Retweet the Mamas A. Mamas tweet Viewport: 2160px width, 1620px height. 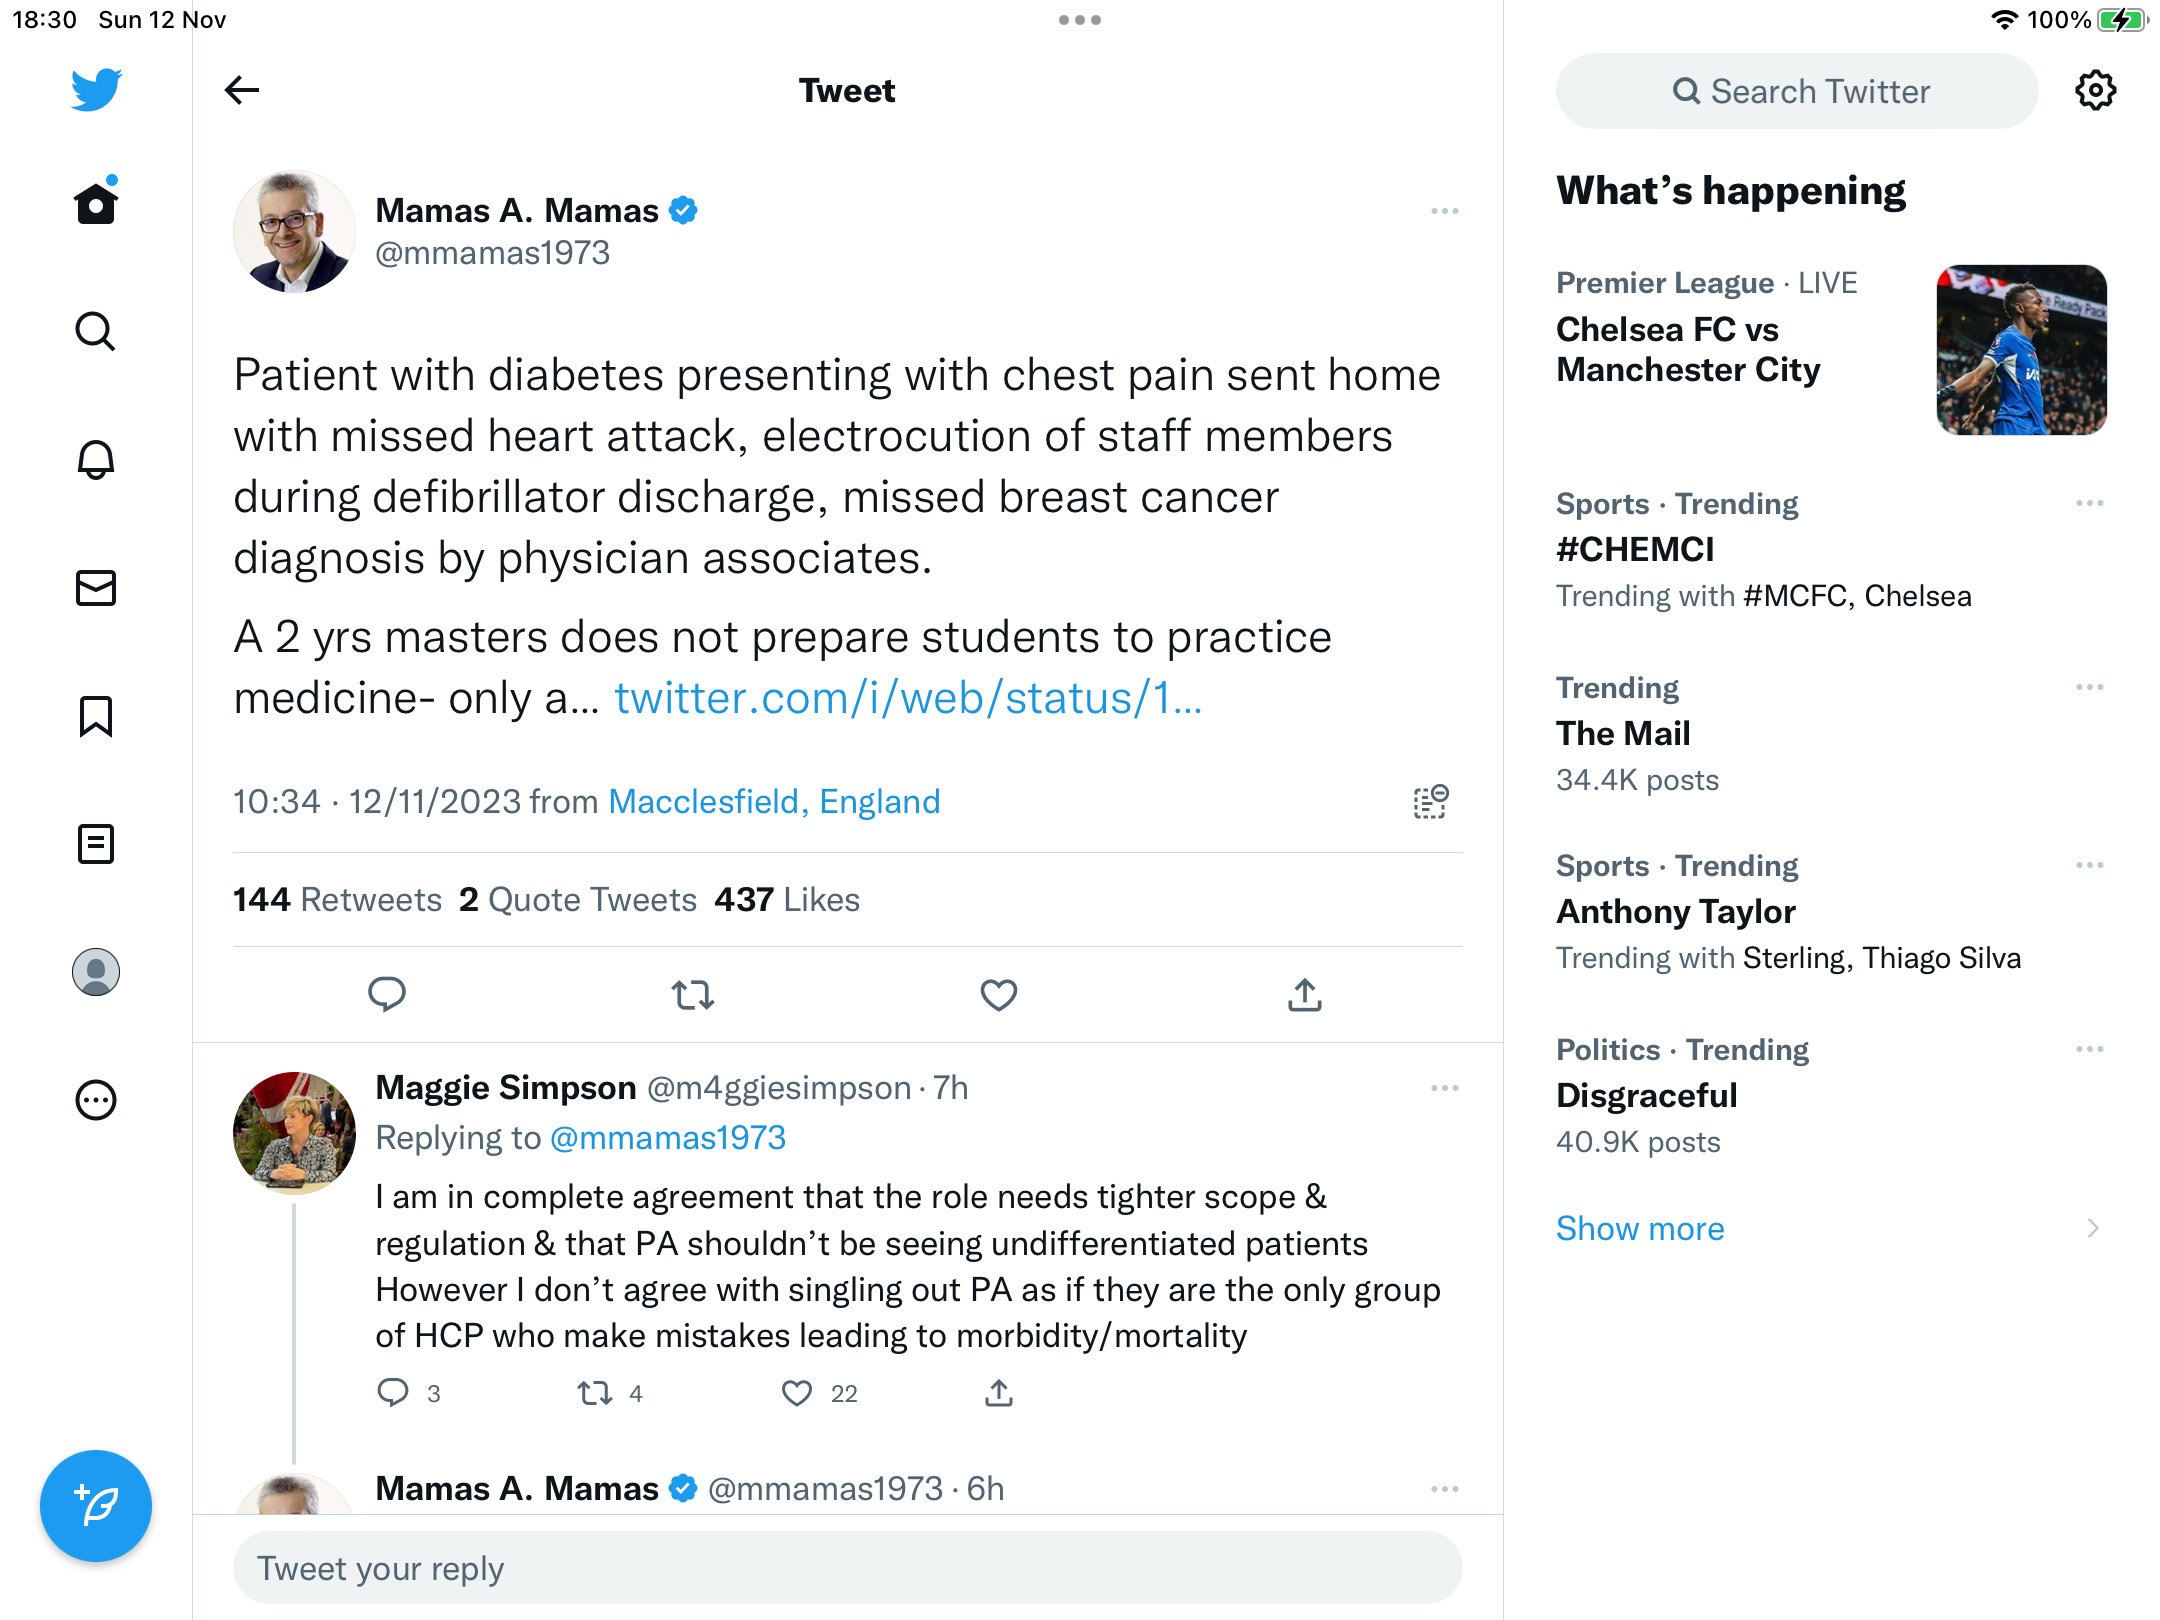tap(692, 995)
